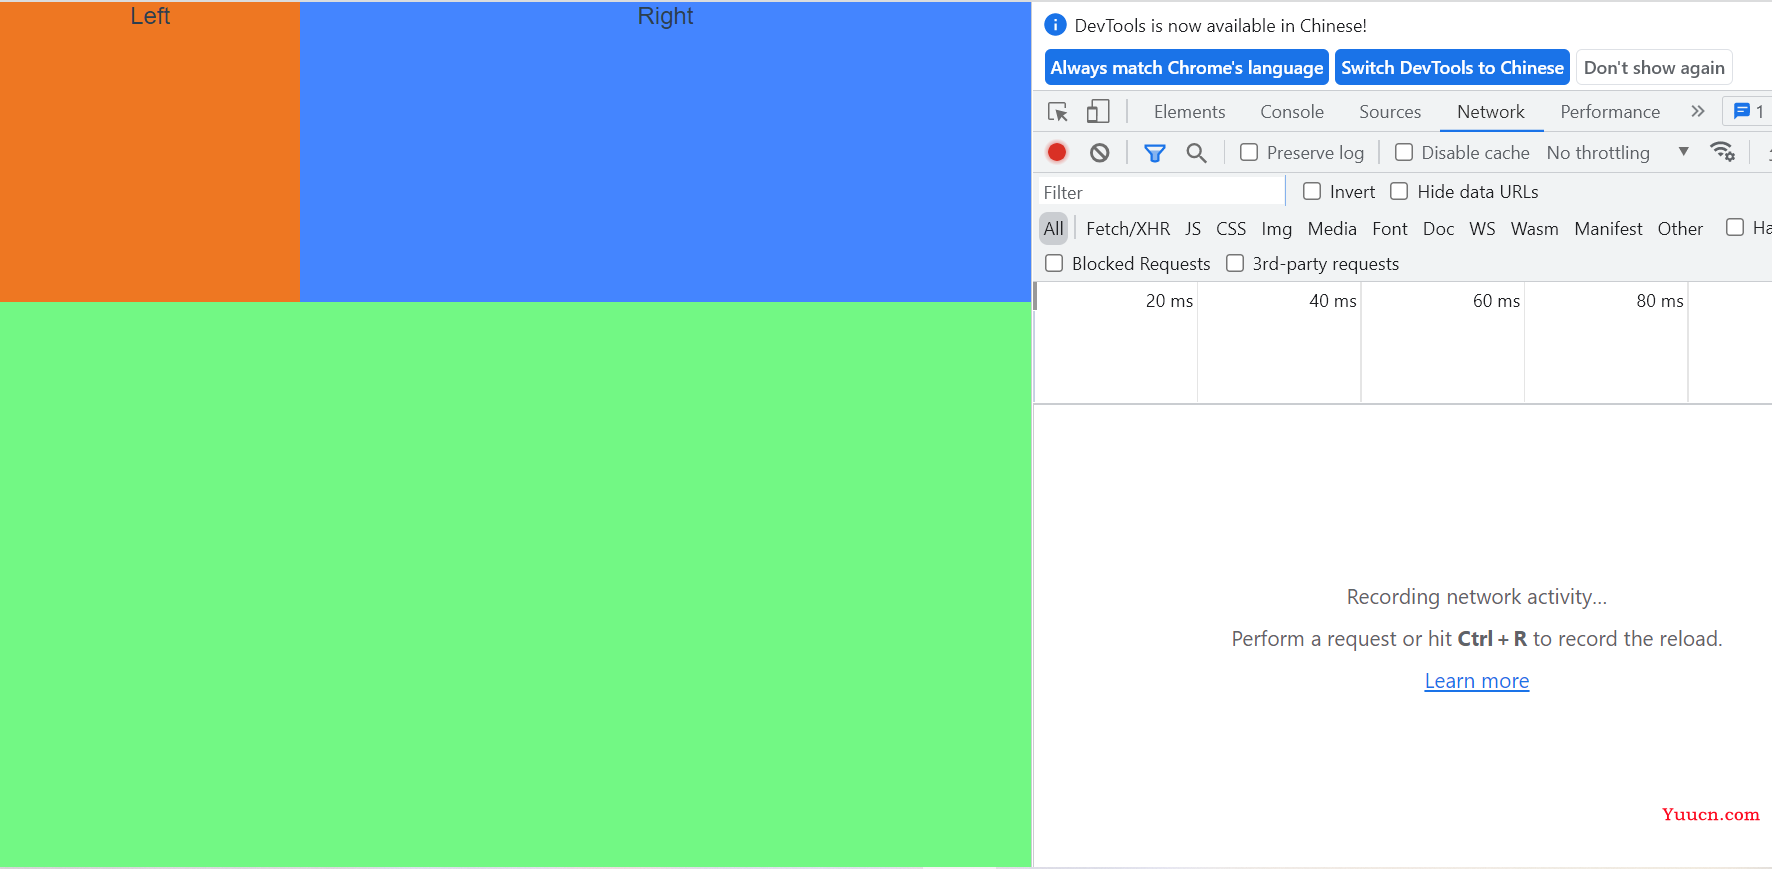The height and width of the screenshot is (869, 1772).
Task: Filter requests by Manifest
Action: 1608,228
